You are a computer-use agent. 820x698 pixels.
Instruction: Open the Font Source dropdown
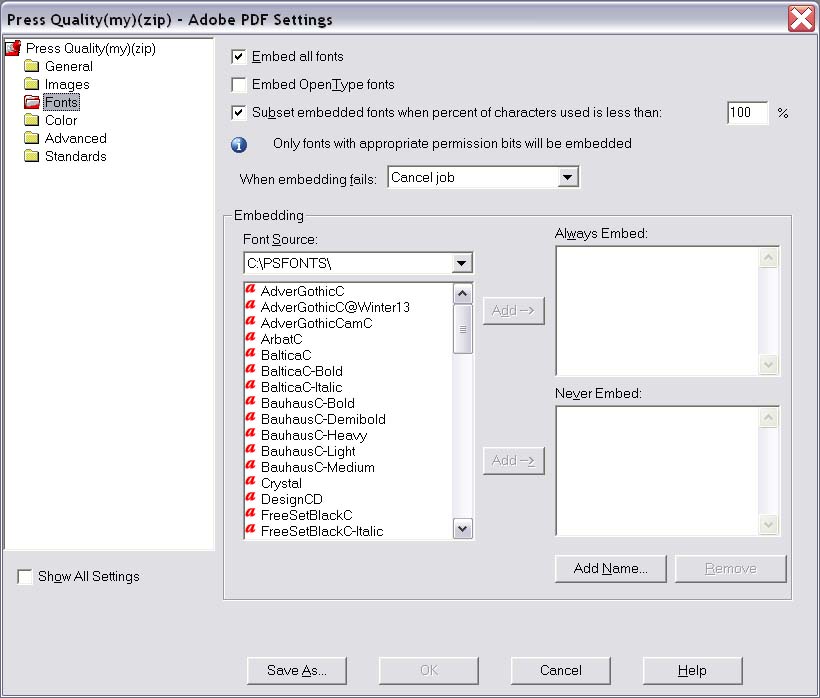pyautogui.click(x=358, y=263)
